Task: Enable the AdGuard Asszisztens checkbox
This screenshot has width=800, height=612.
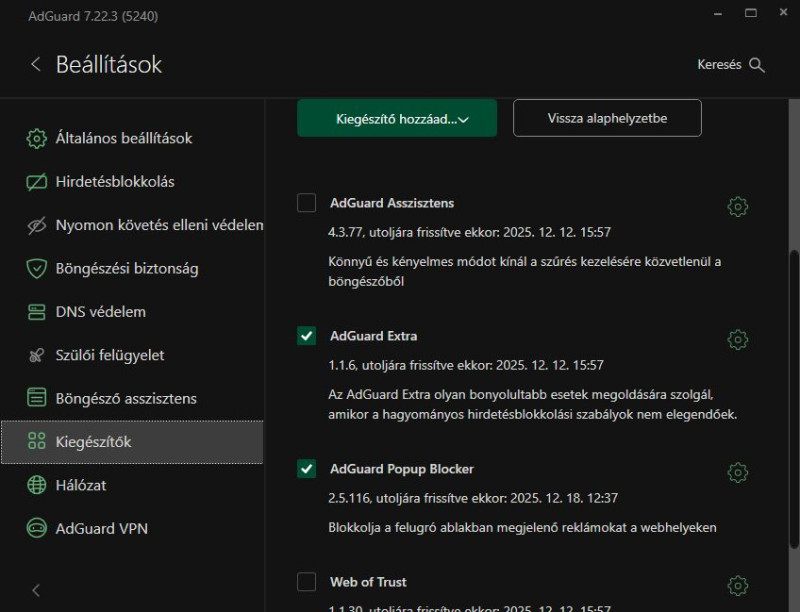Action: pos(307,203)
